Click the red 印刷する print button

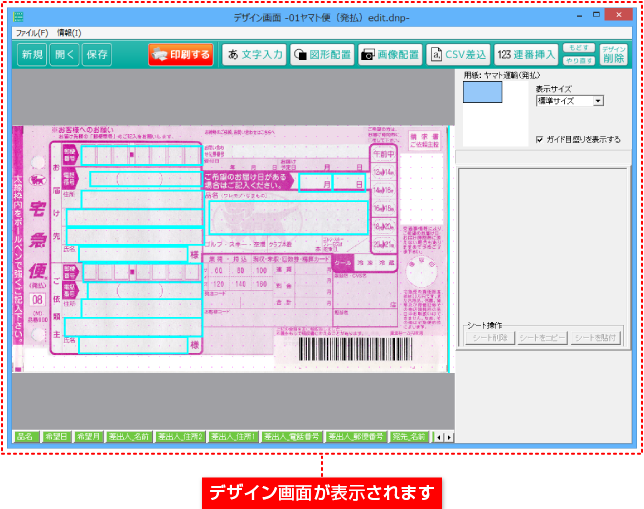pos(181,55)
